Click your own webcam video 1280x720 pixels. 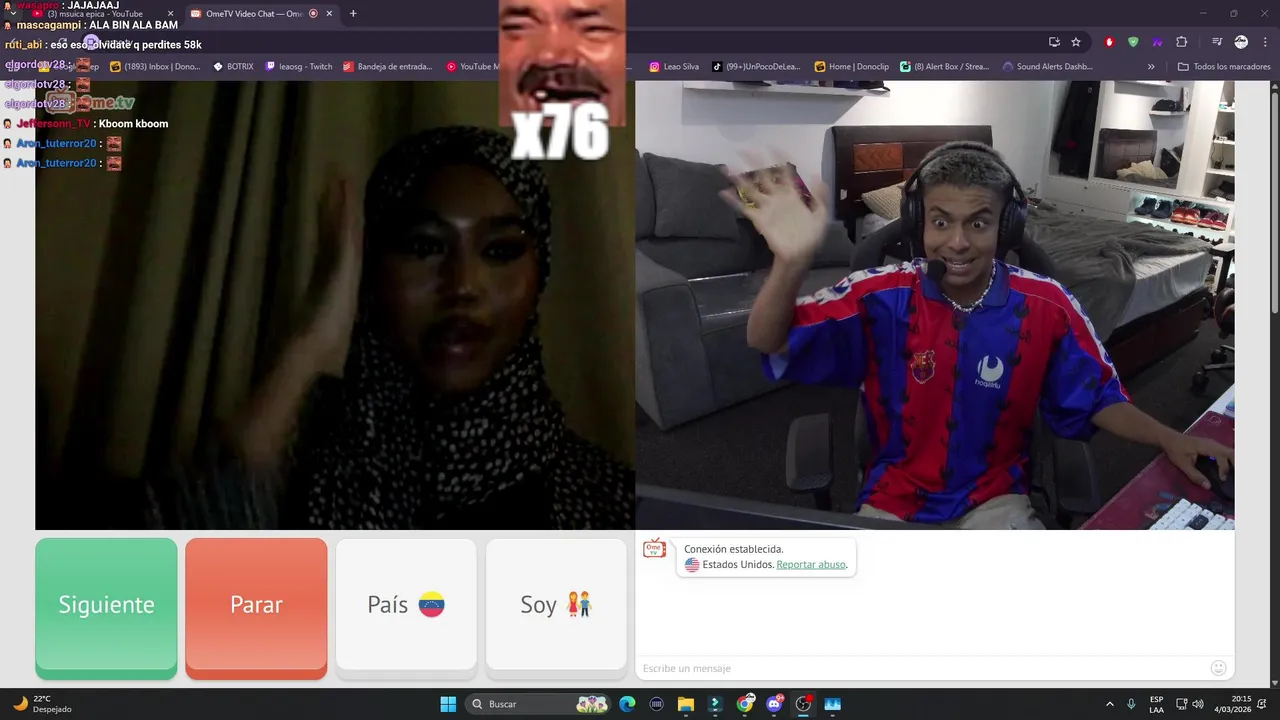pos(935,305)
